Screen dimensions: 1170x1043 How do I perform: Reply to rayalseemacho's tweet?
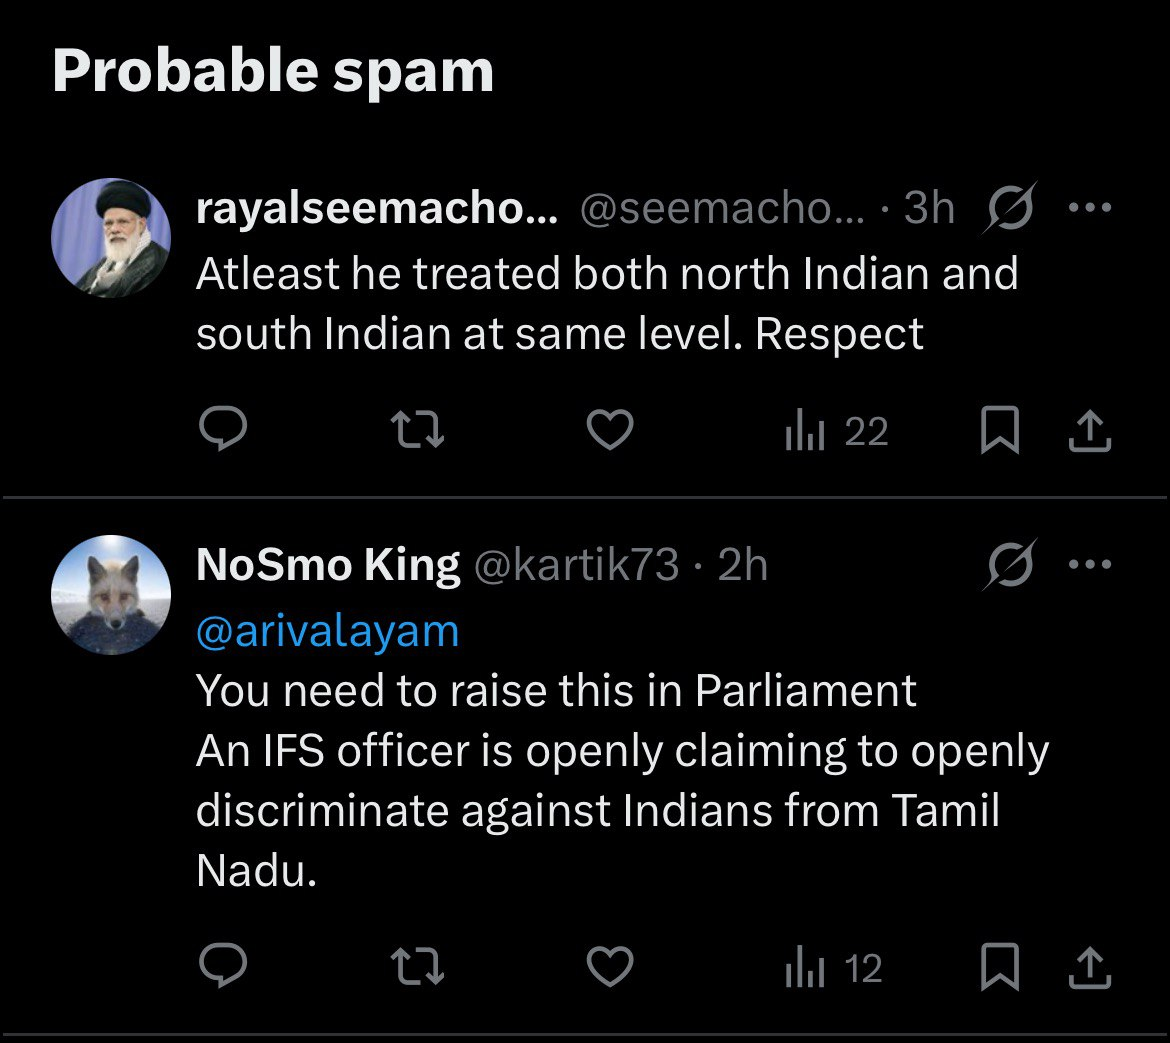pyautogui.click(x=222, y=431)
